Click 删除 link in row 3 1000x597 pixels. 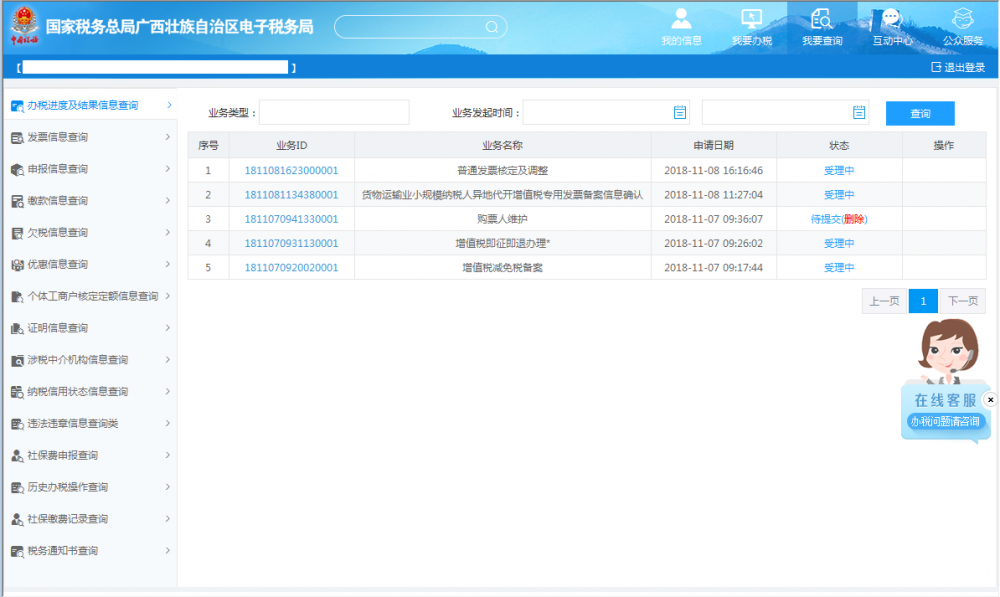click(x=853, y=219)
